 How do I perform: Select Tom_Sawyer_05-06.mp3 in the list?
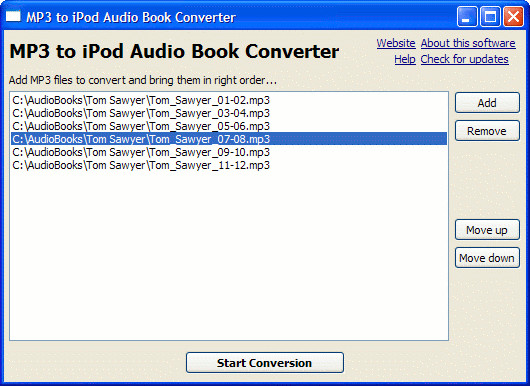(229, 126)
